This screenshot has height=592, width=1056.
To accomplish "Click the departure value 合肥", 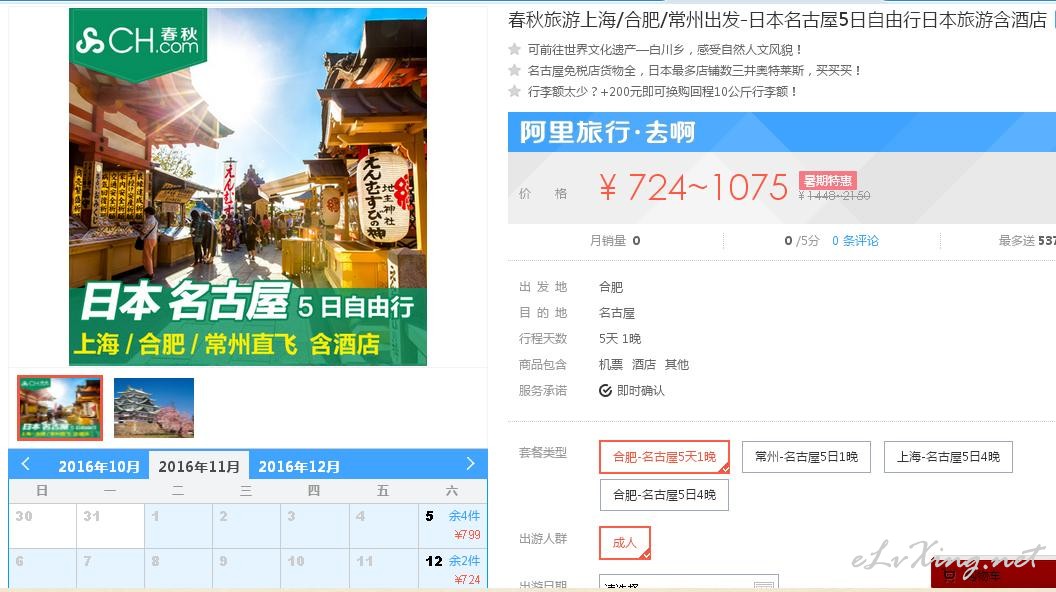I will (x=611, y=287).
